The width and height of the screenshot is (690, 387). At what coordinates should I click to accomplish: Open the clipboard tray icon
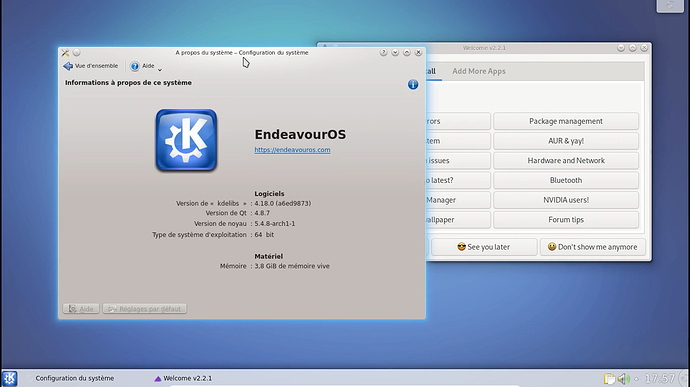[x=609, y=379]
